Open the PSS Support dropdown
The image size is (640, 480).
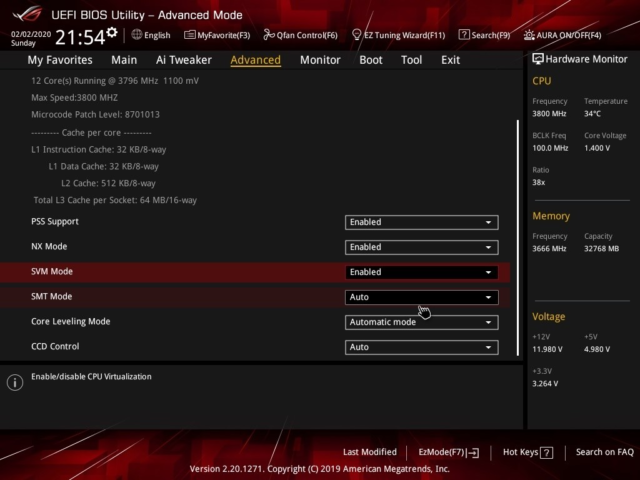[421, 222]
